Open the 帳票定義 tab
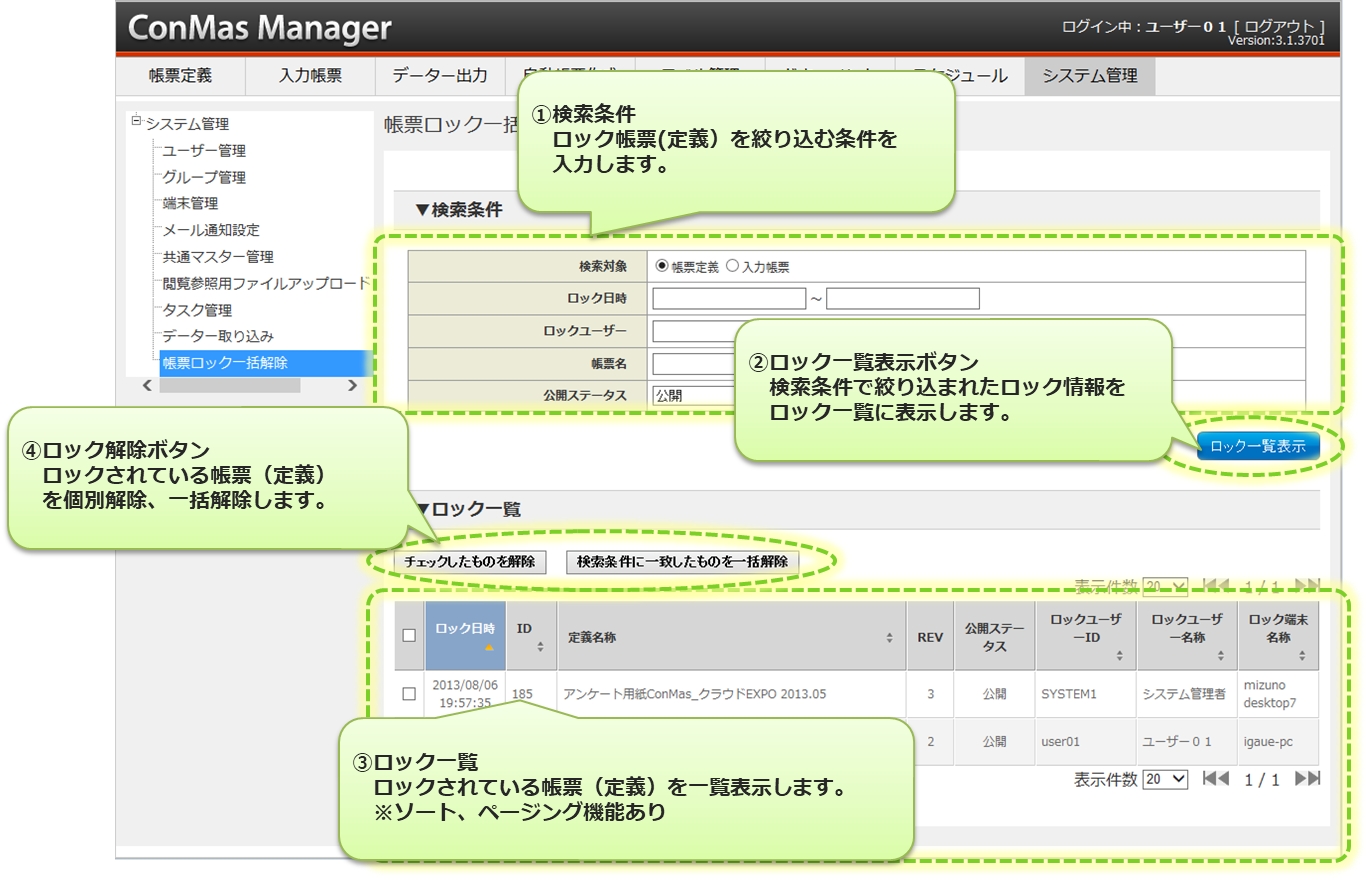This screenshot has height=880, width=1368. pos(180,76)
